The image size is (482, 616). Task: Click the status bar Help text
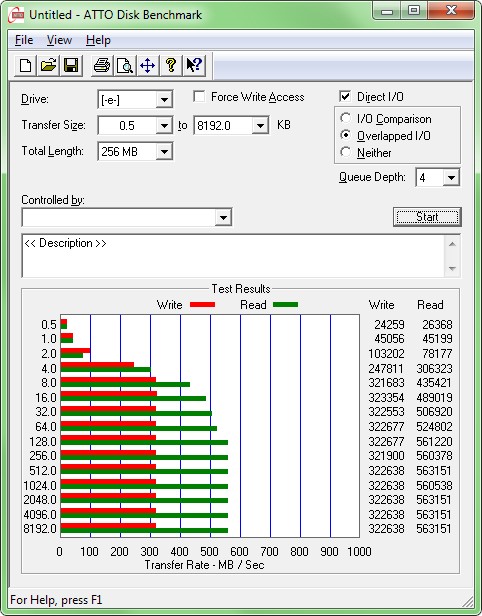pyautogui.click(x=56, y=600)
